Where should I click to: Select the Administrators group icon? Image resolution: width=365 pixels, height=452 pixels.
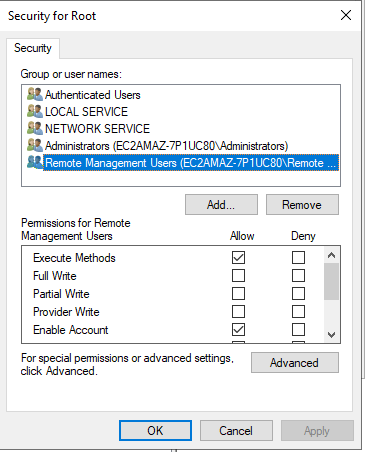tap(35, 145)
